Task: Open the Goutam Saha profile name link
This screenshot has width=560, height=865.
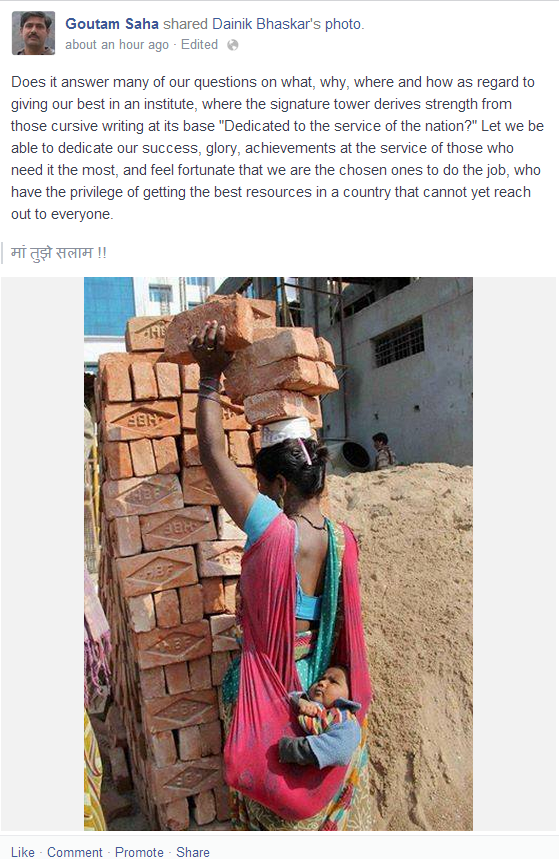Action: tap(112, 24)
